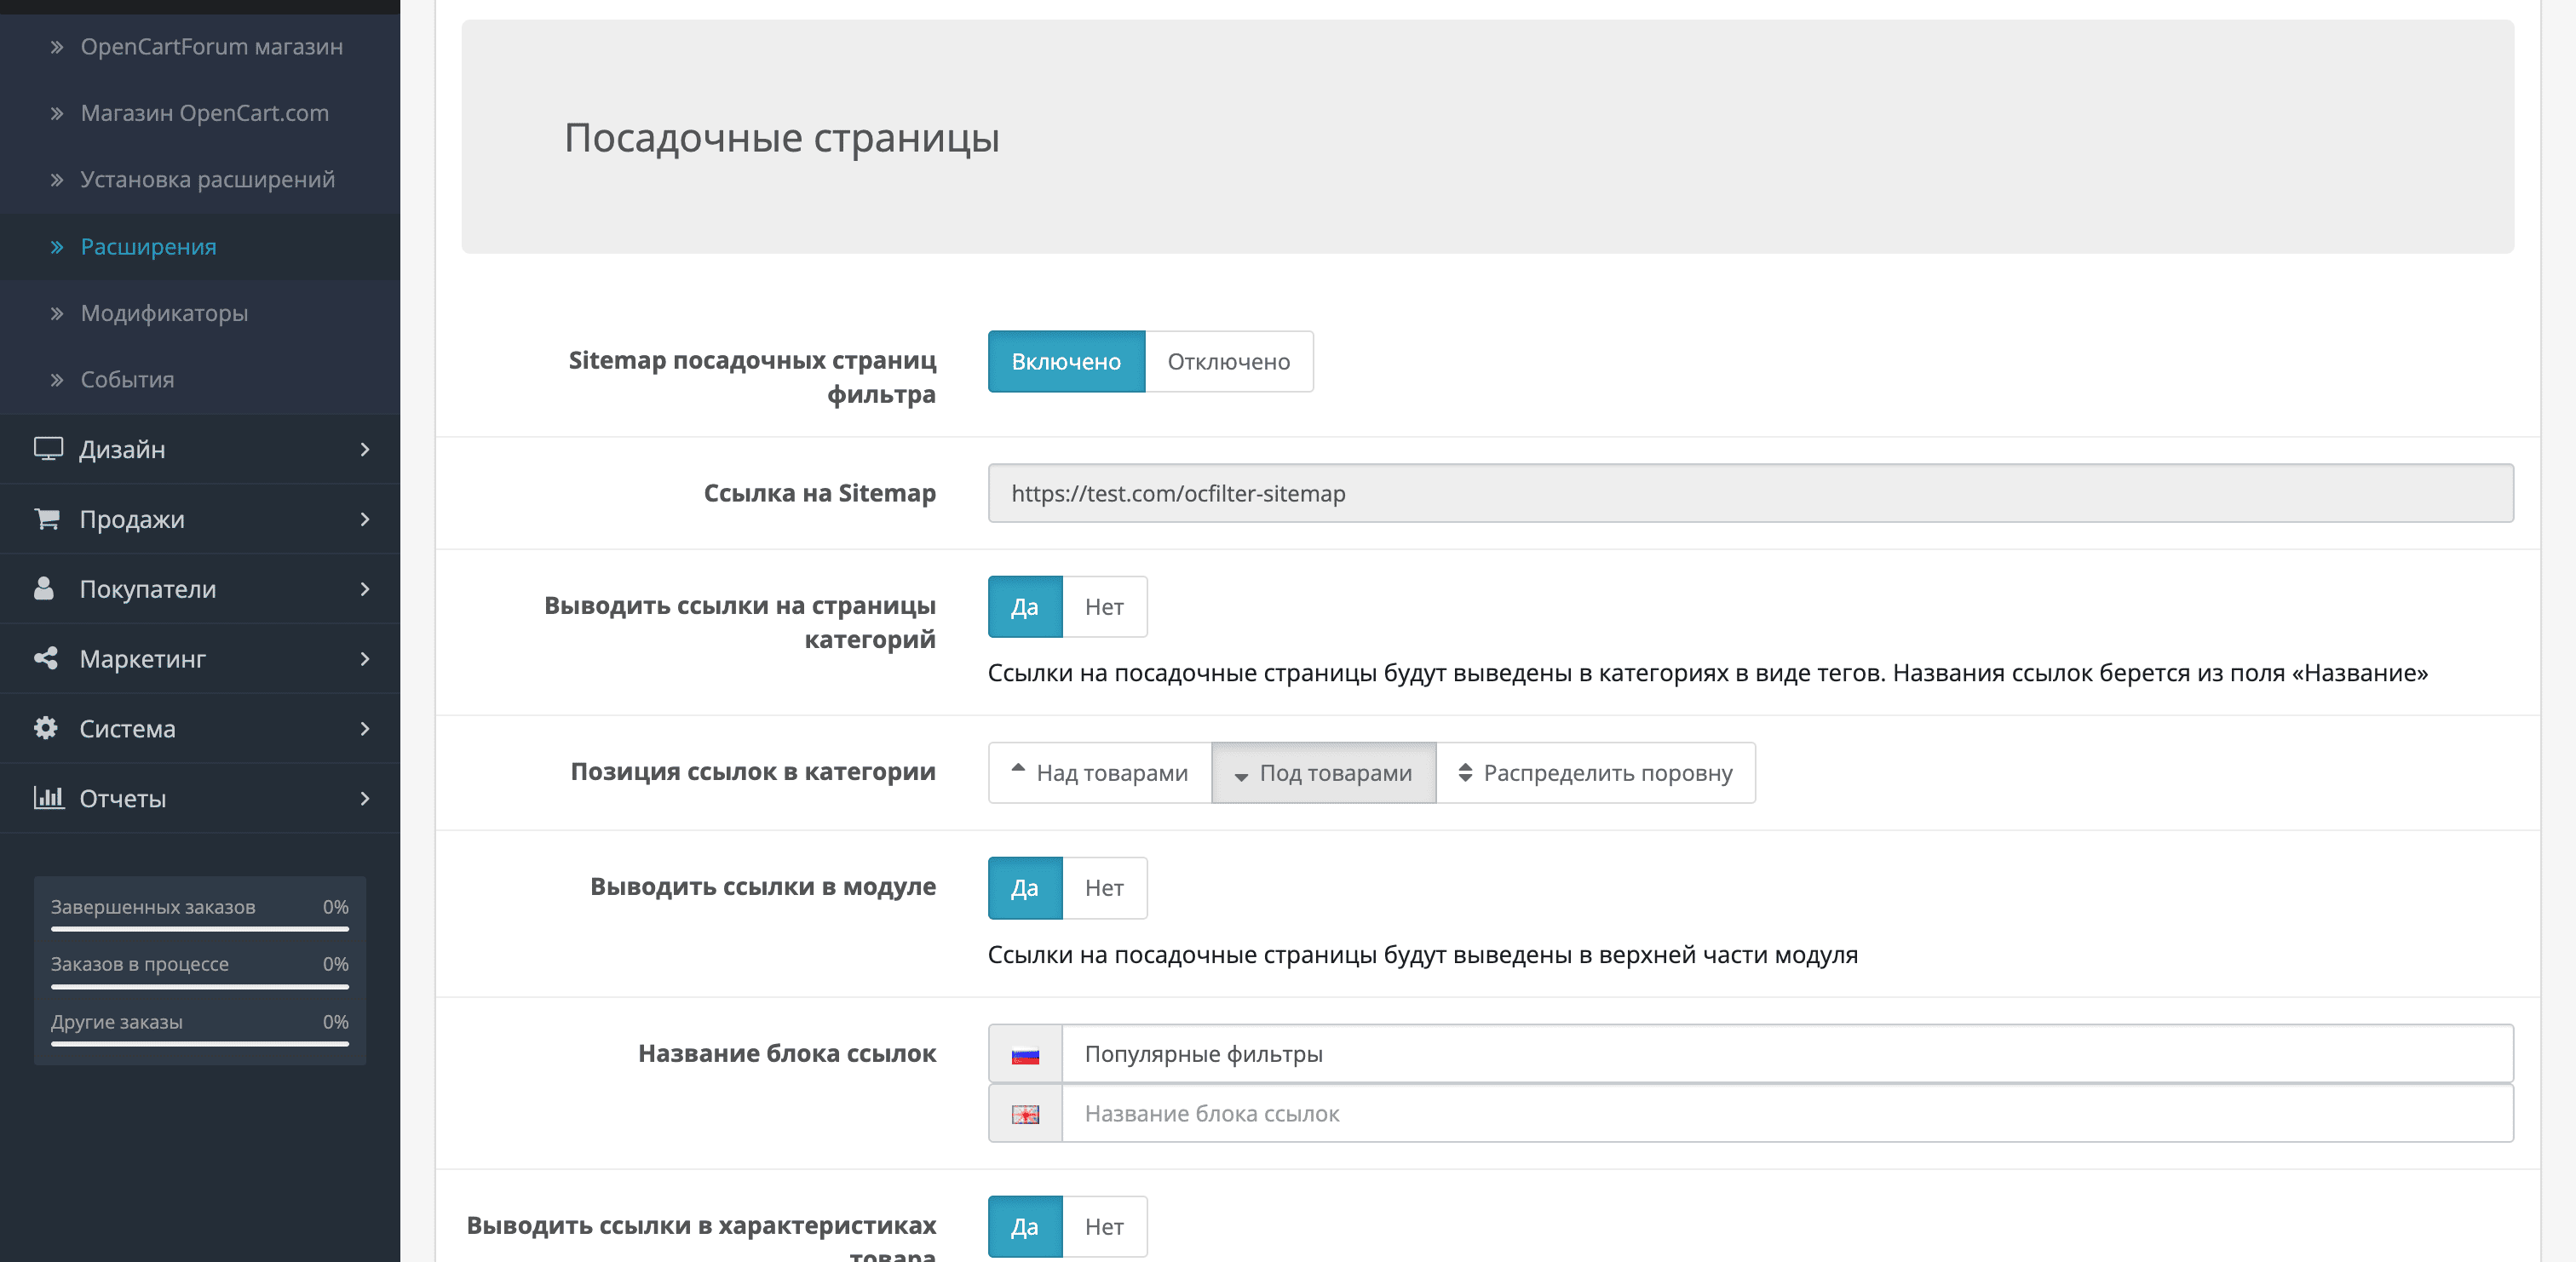Screen dimensions: 2576x1262
Task: Click the English flag icon
Action: point(1025,1115)
